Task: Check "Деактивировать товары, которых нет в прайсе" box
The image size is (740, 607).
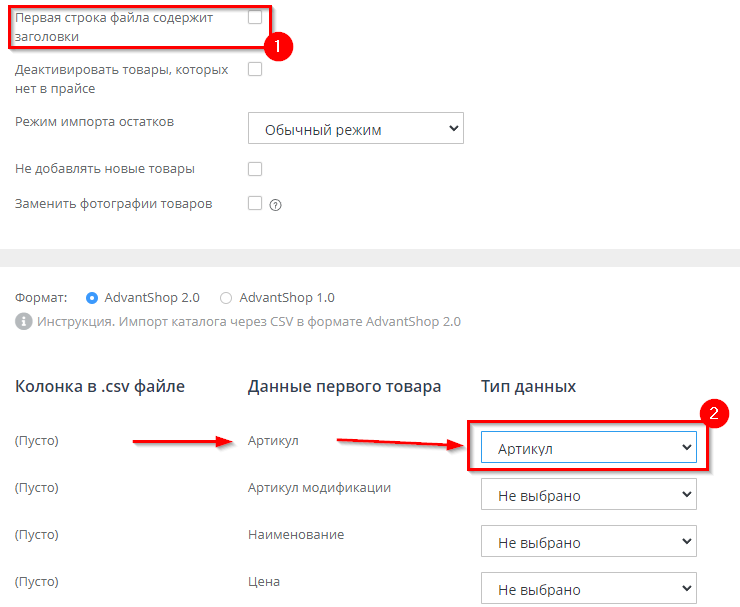Action: (255, 69)
